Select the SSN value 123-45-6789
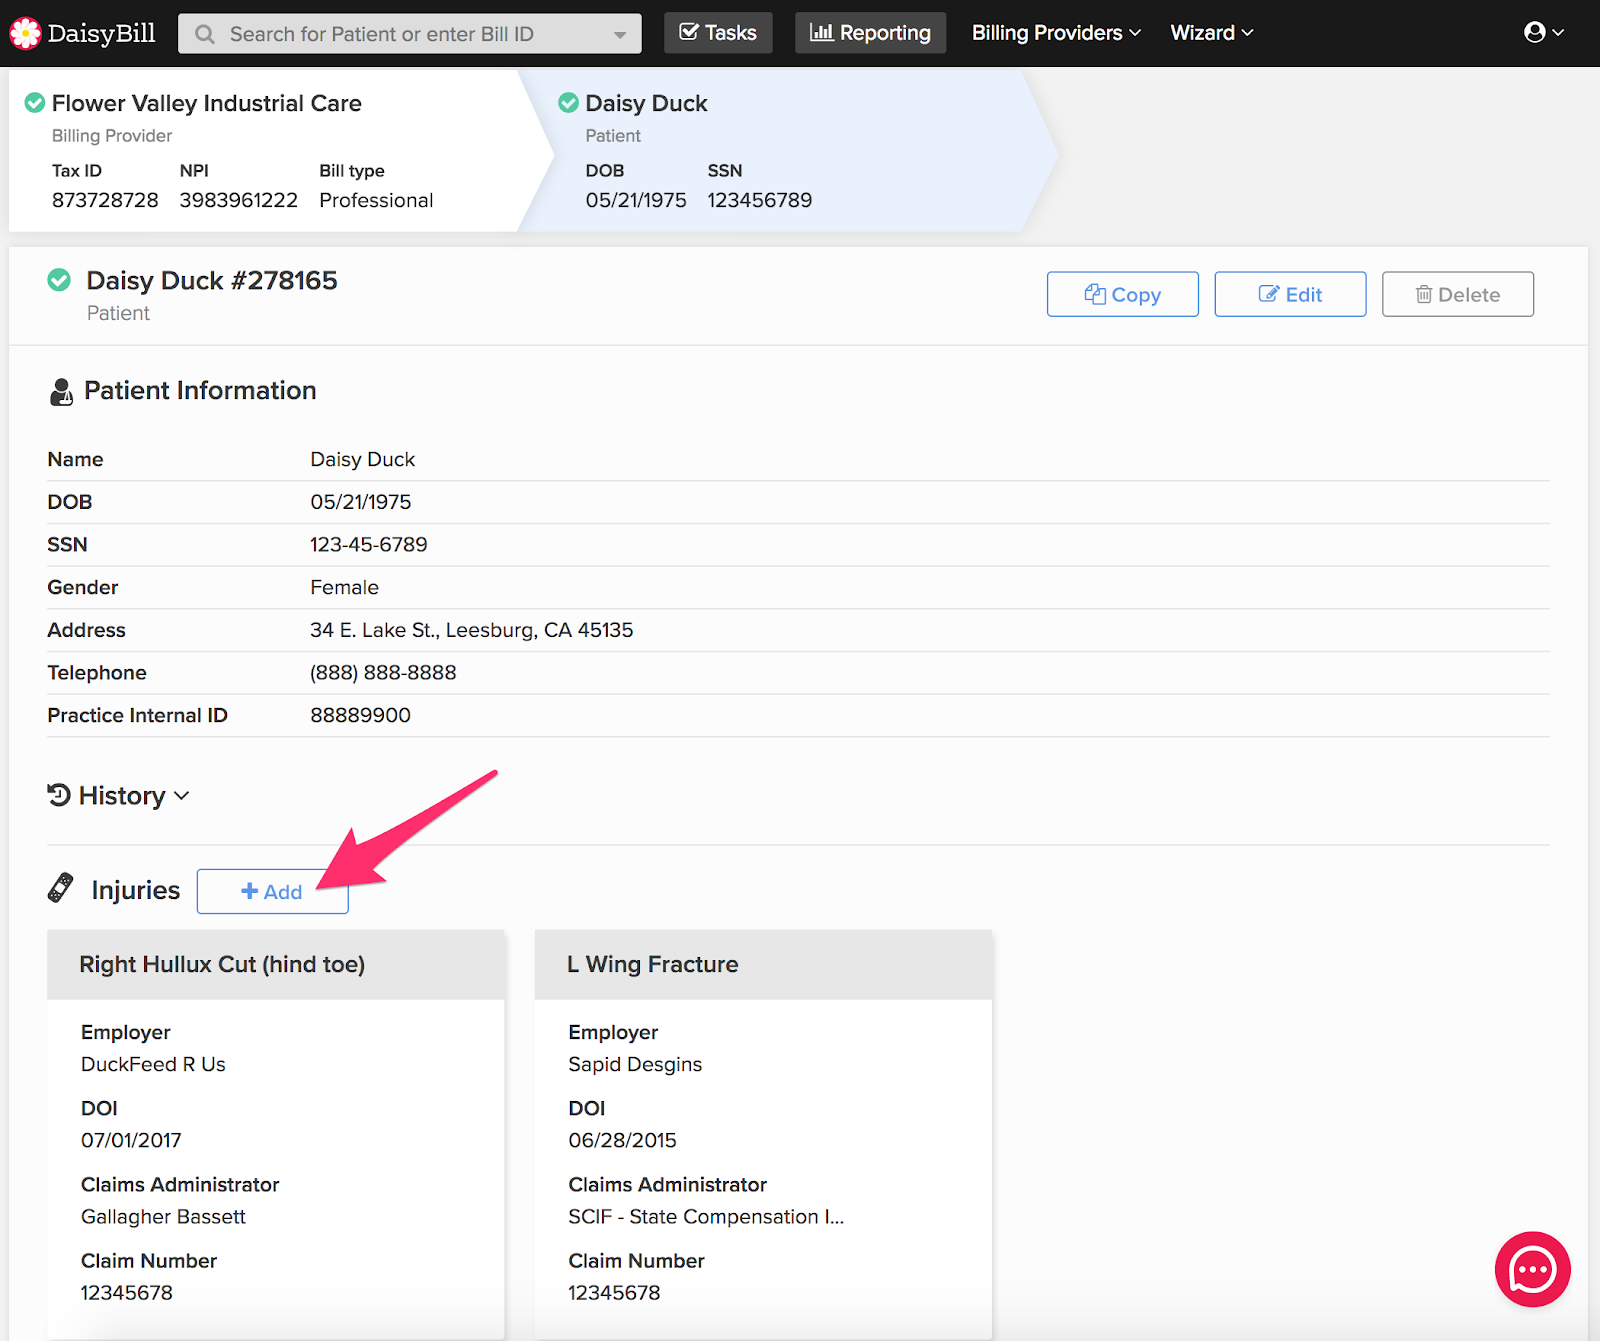The height and width of the screenshot is (1341, 1600). pyautogui.click(x=369, y=544)
